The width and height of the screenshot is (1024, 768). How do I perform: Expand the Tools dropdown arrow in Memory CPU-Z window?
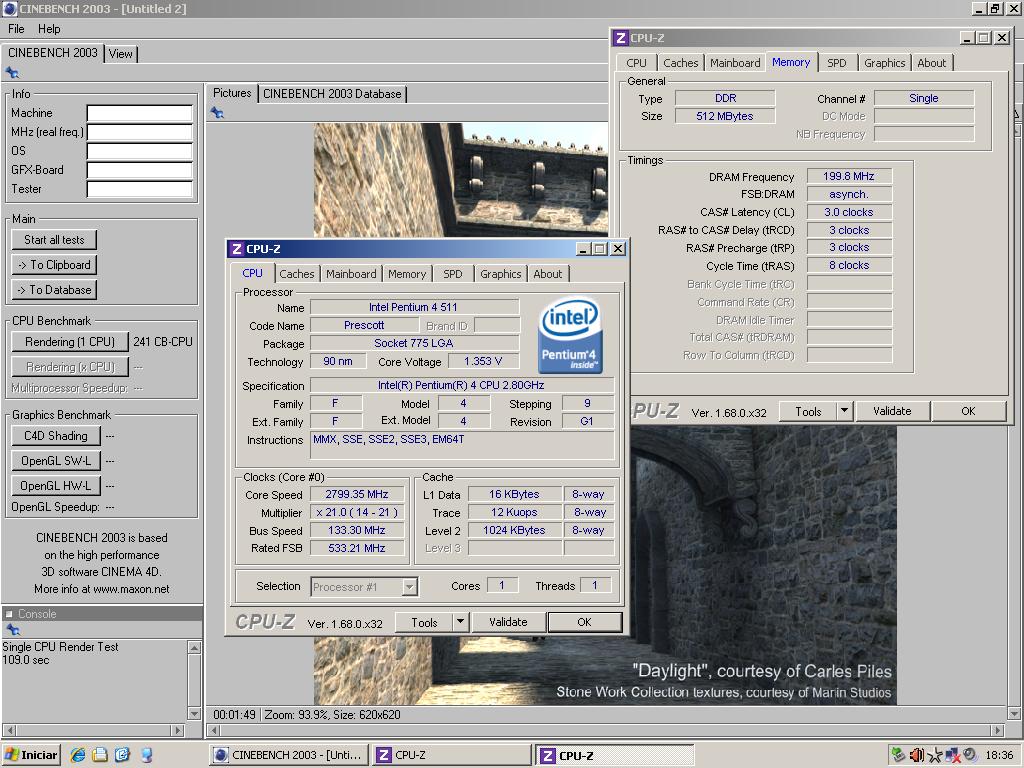(844, 411)
